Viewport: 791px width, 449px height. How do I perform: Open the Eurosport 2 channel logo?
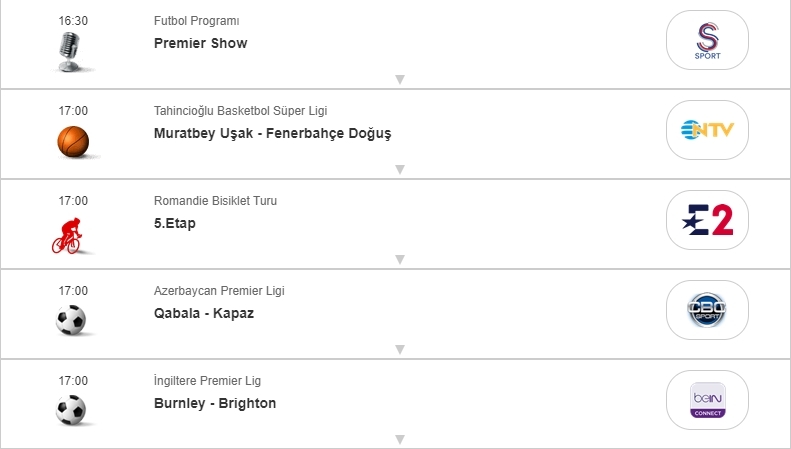pyautogui.click(x=707, y=220)
